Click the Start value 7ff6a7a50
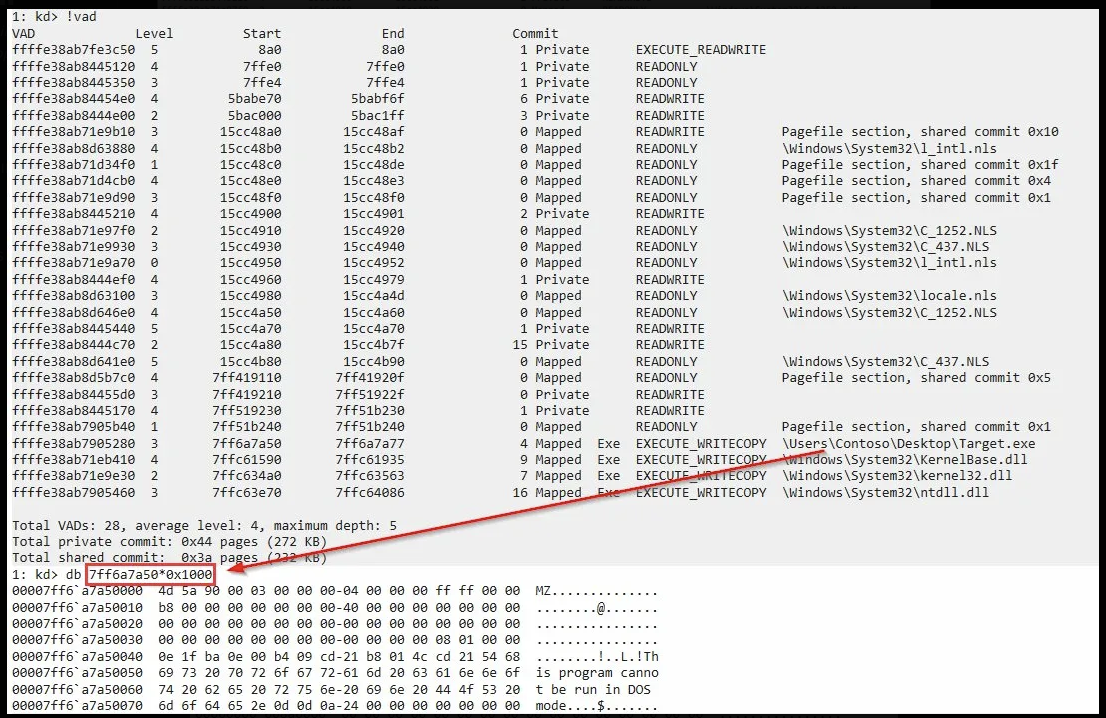Viewport: 1106px width, 718px height. [x=247, y=444]
